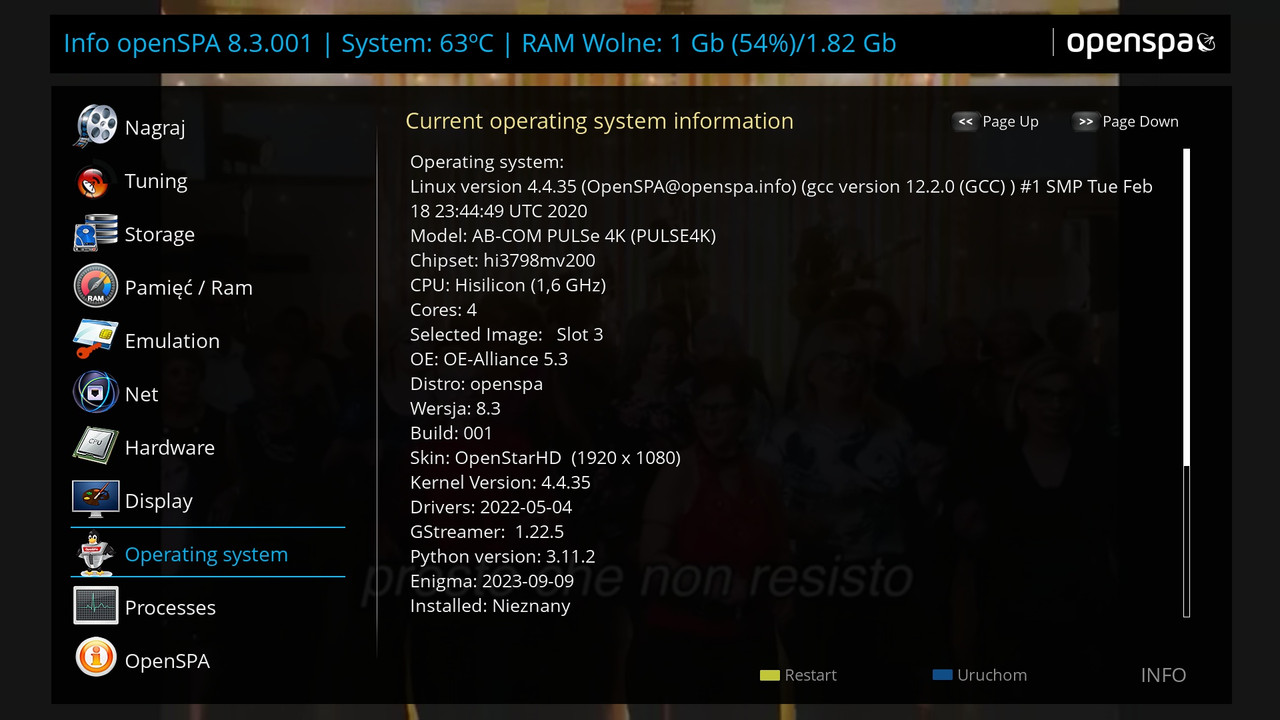Click the Page Down label
Viewport: 1280px width, 720px height.
pyautogui.click(x=1140, y=122)
